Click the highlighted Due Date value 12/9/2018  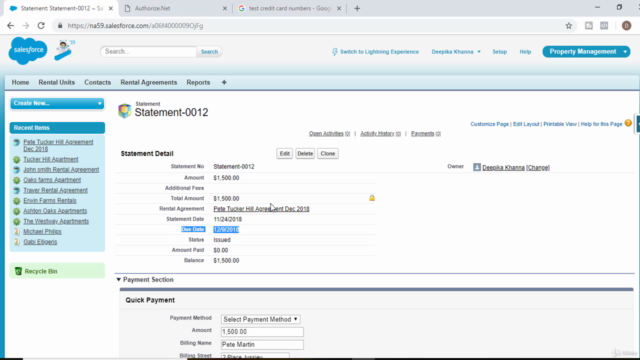pos(226,229)
